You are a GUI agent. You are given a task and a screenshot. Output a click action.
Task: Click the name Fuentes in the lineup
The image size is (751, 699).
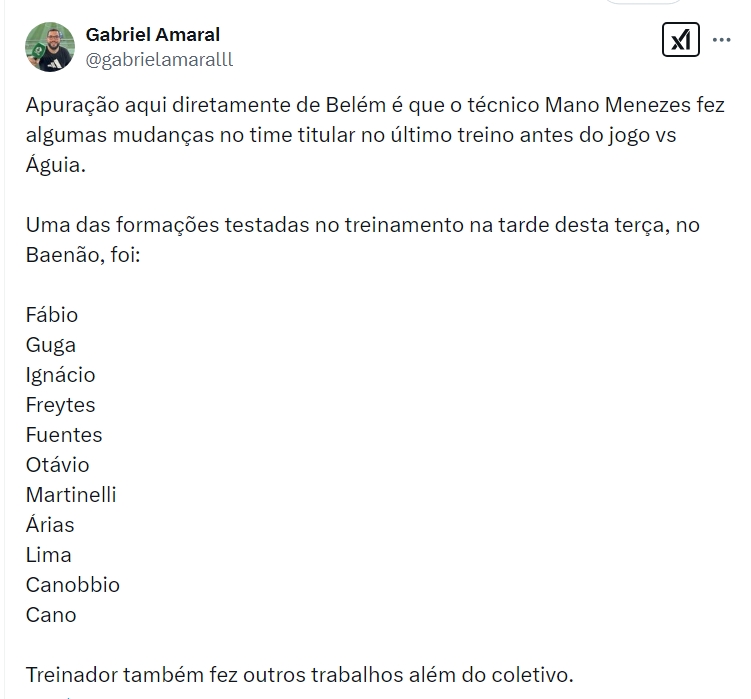click(64, 435)
